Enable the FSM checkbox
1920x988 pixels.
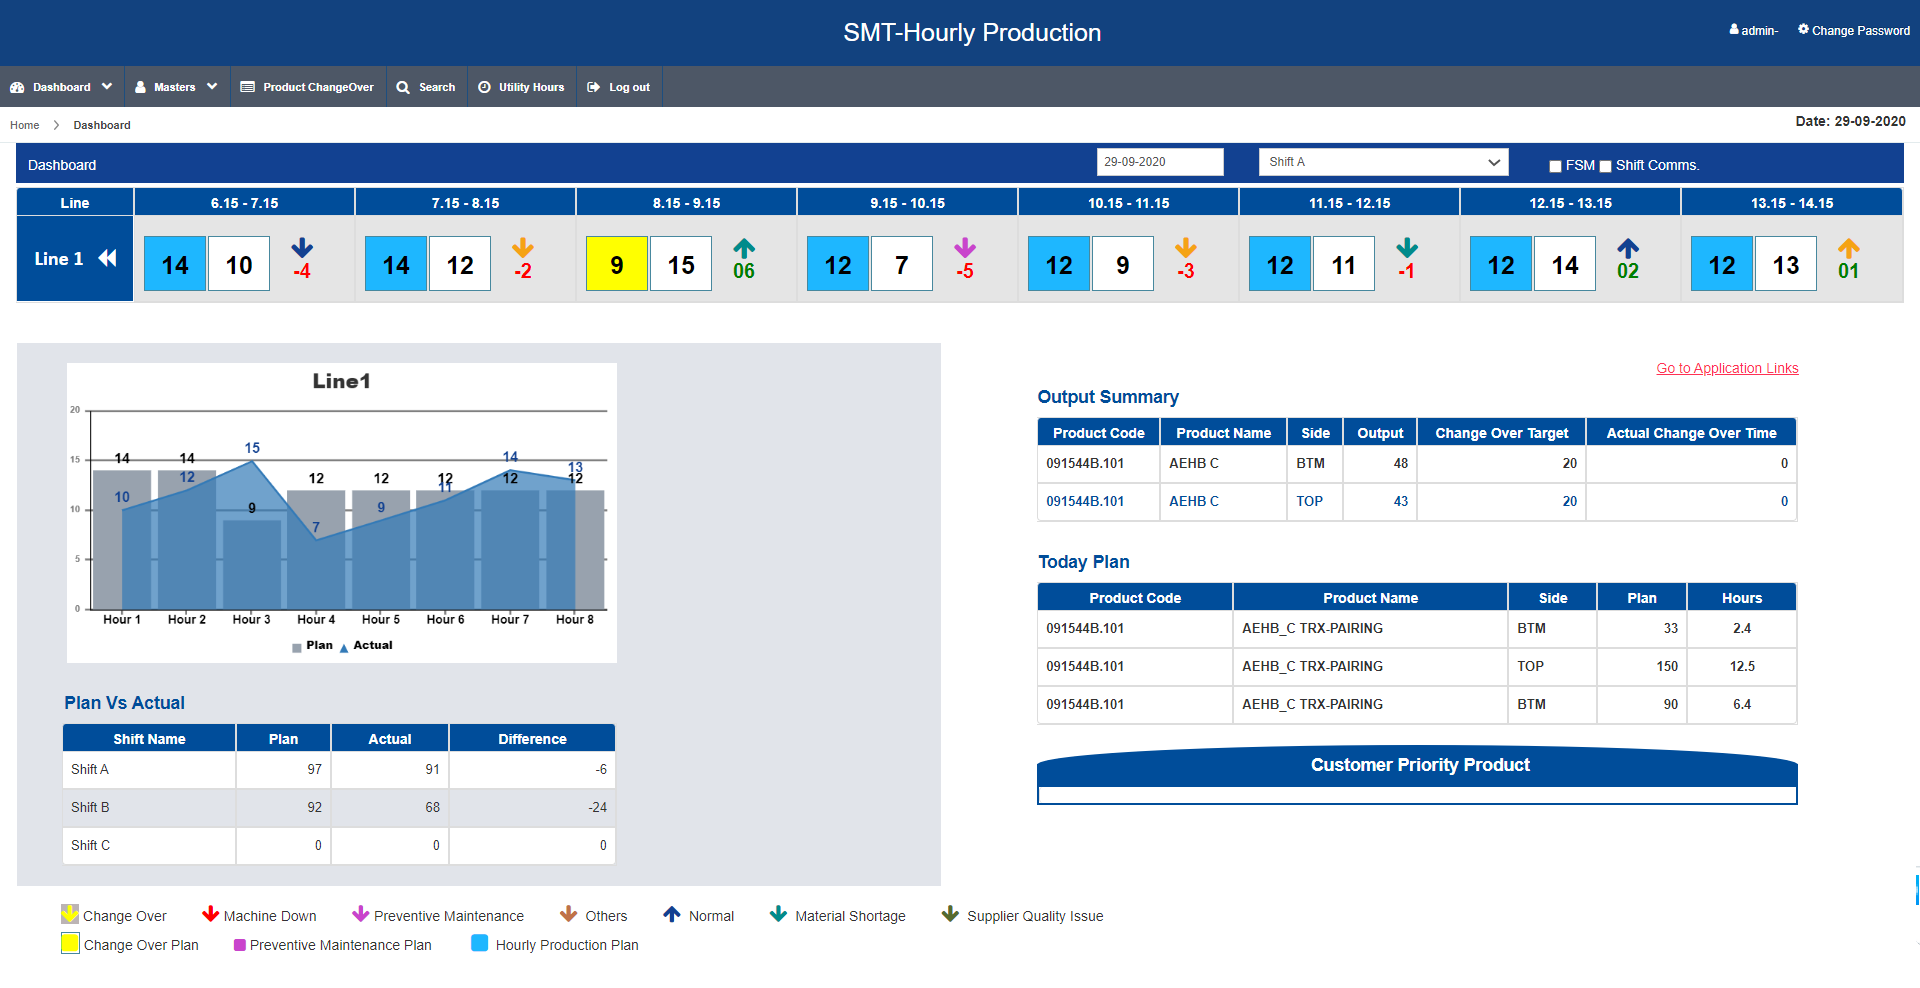click(1555, 166)
